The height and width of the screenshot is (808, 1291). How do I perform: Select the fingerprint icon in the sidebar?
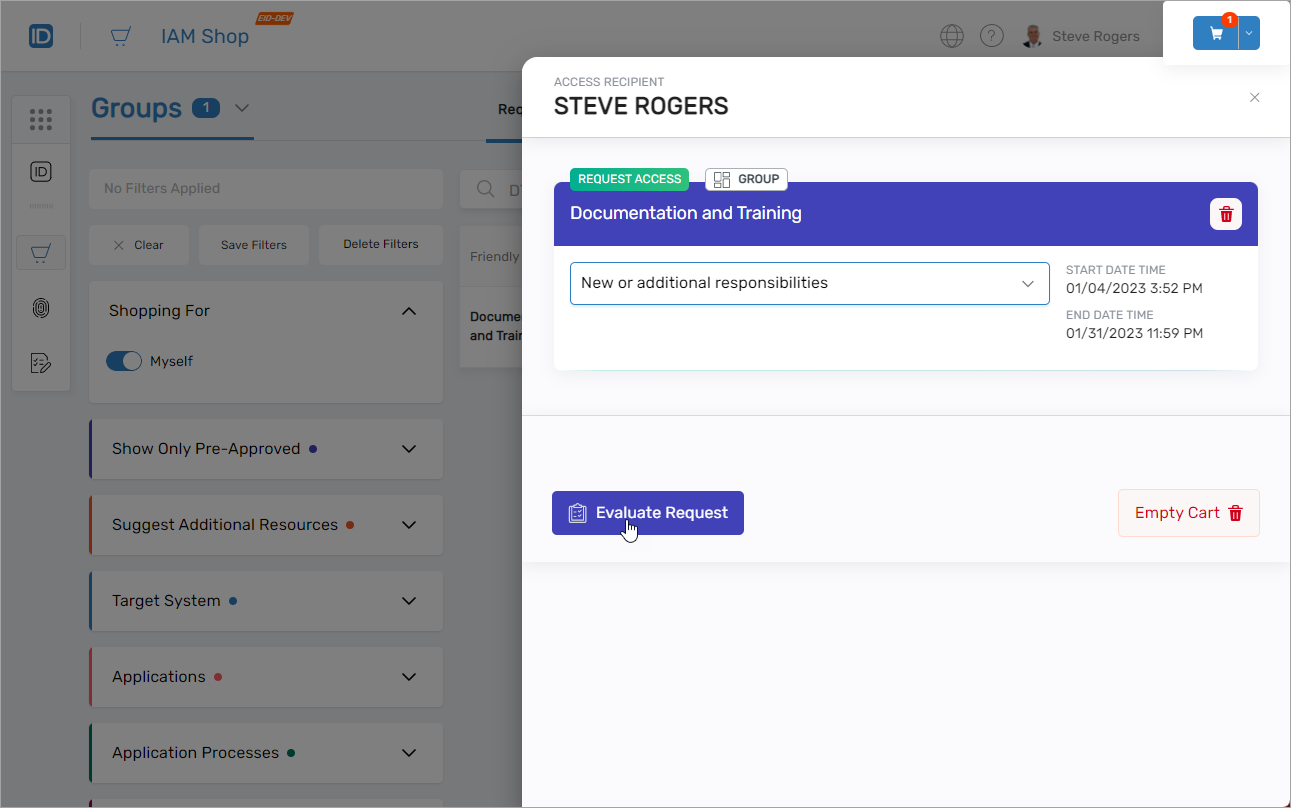40,308
